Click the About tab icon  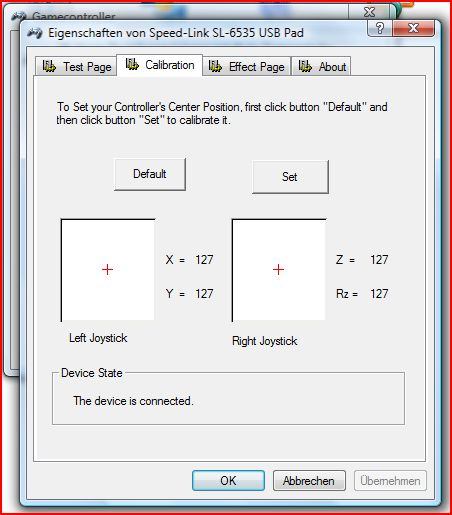pyautogui.click(x=305, y=66)
